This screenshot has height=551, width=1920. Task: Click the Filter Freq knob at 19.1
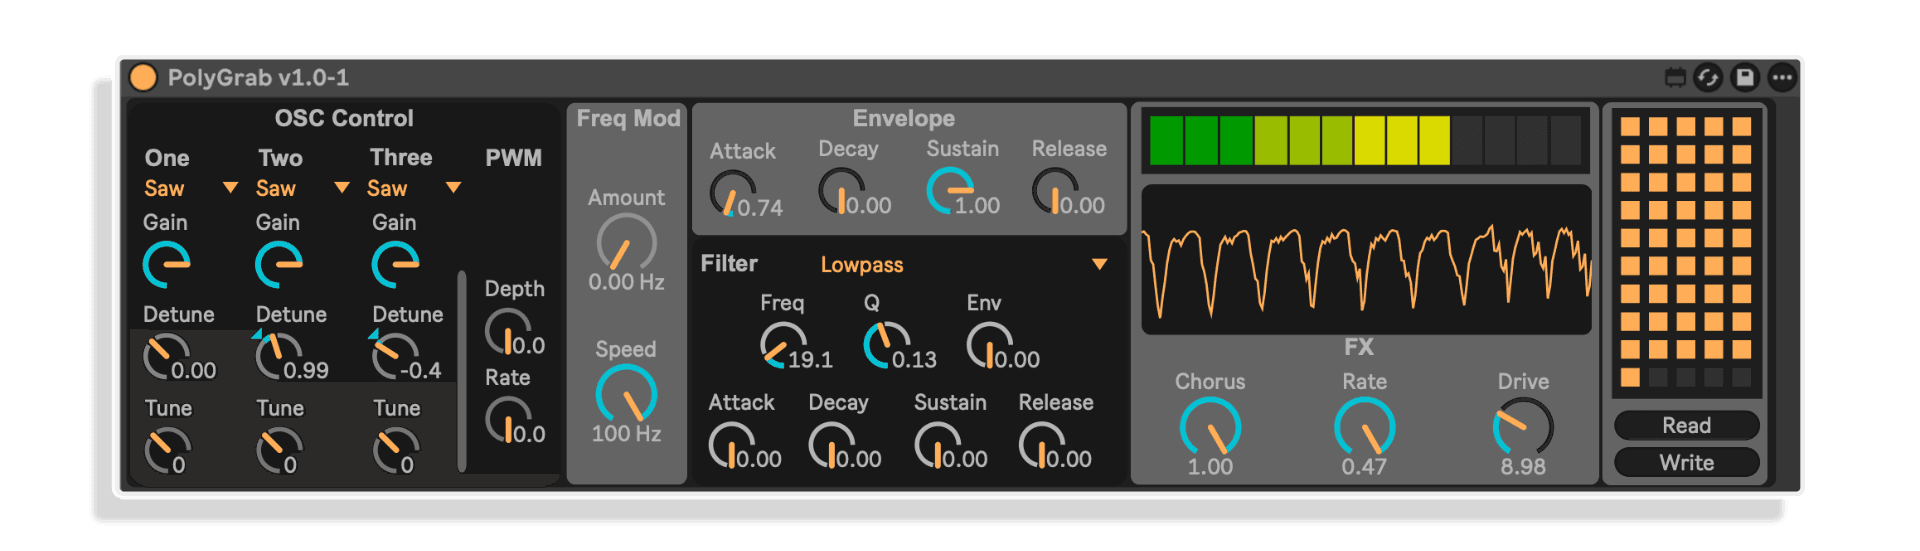tap(783, 346)
